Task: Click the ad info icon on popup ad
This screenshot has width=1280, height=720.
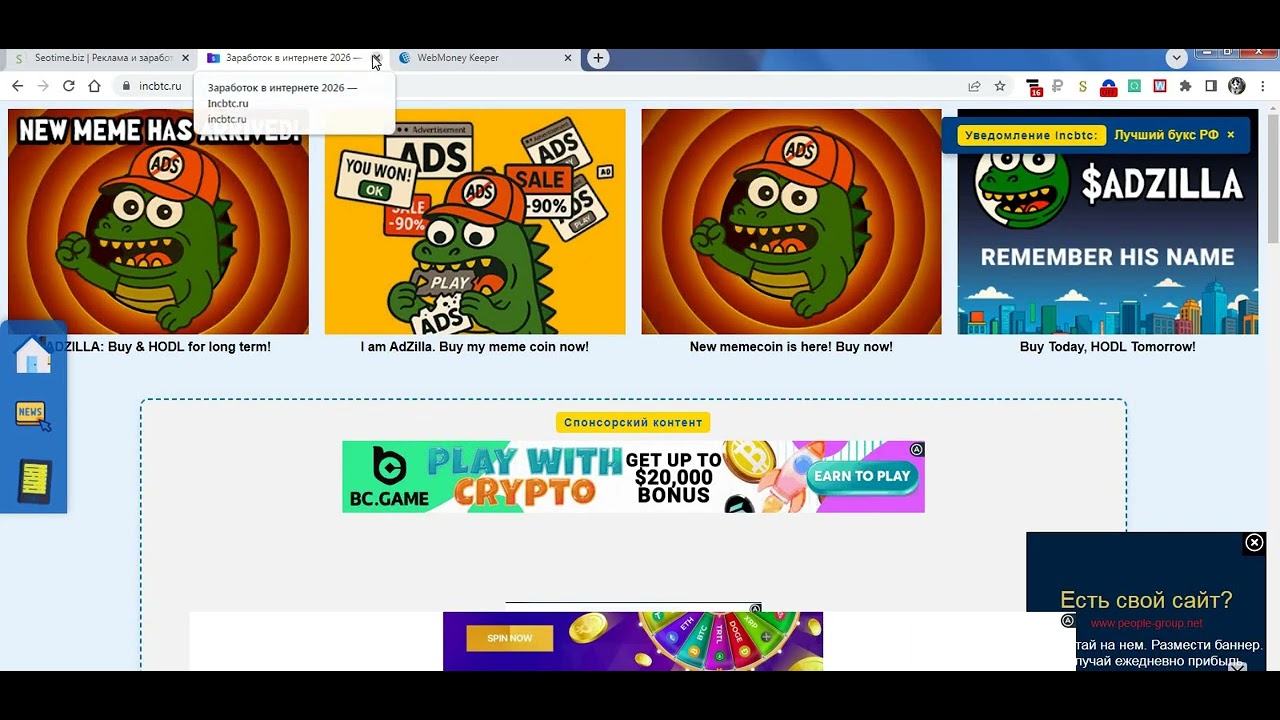Action: (x=1068, y=621)
